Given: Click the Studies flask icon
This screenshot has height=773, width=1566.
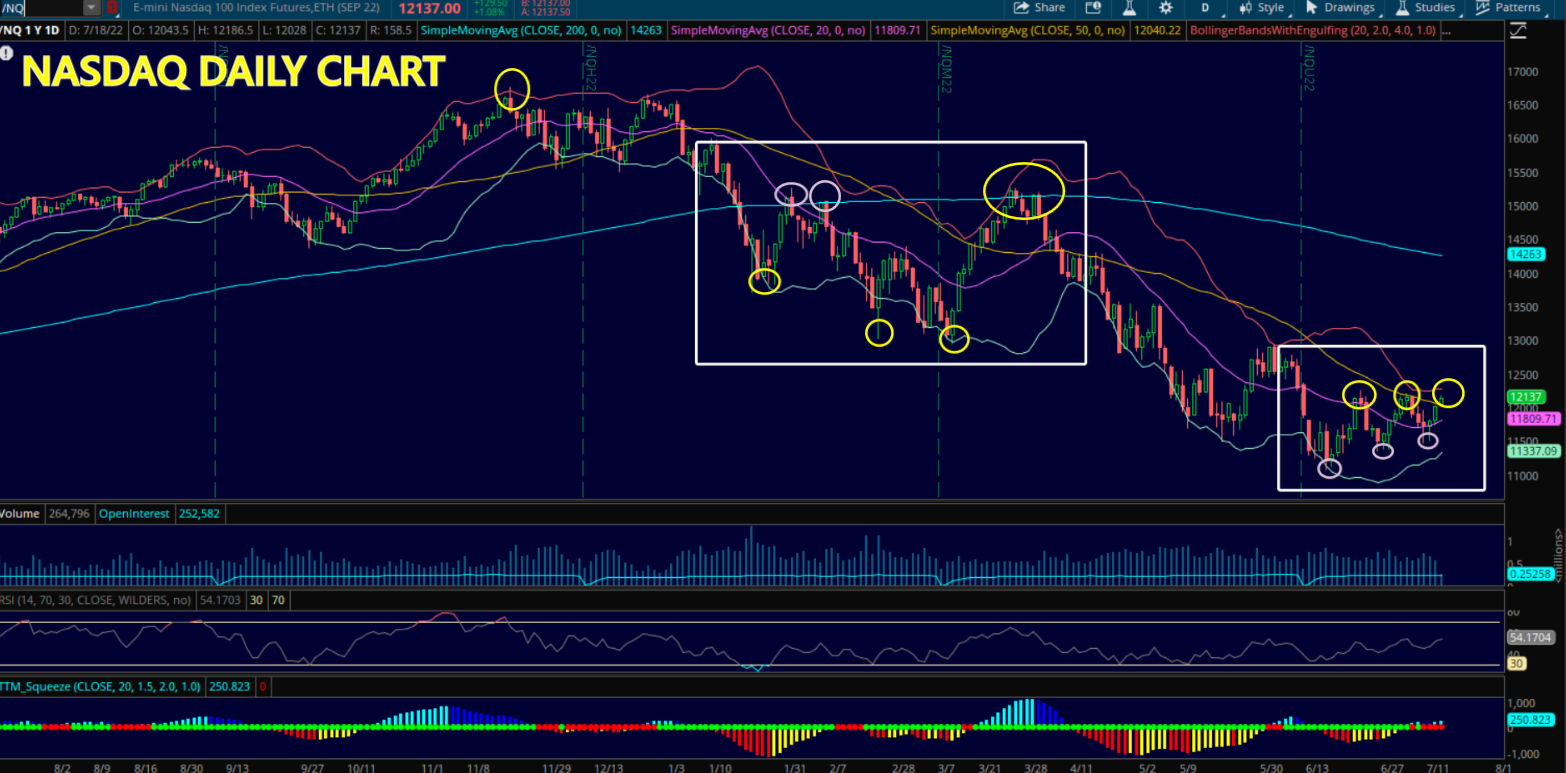Looking at the screenshot, I should pos(1402,7).
